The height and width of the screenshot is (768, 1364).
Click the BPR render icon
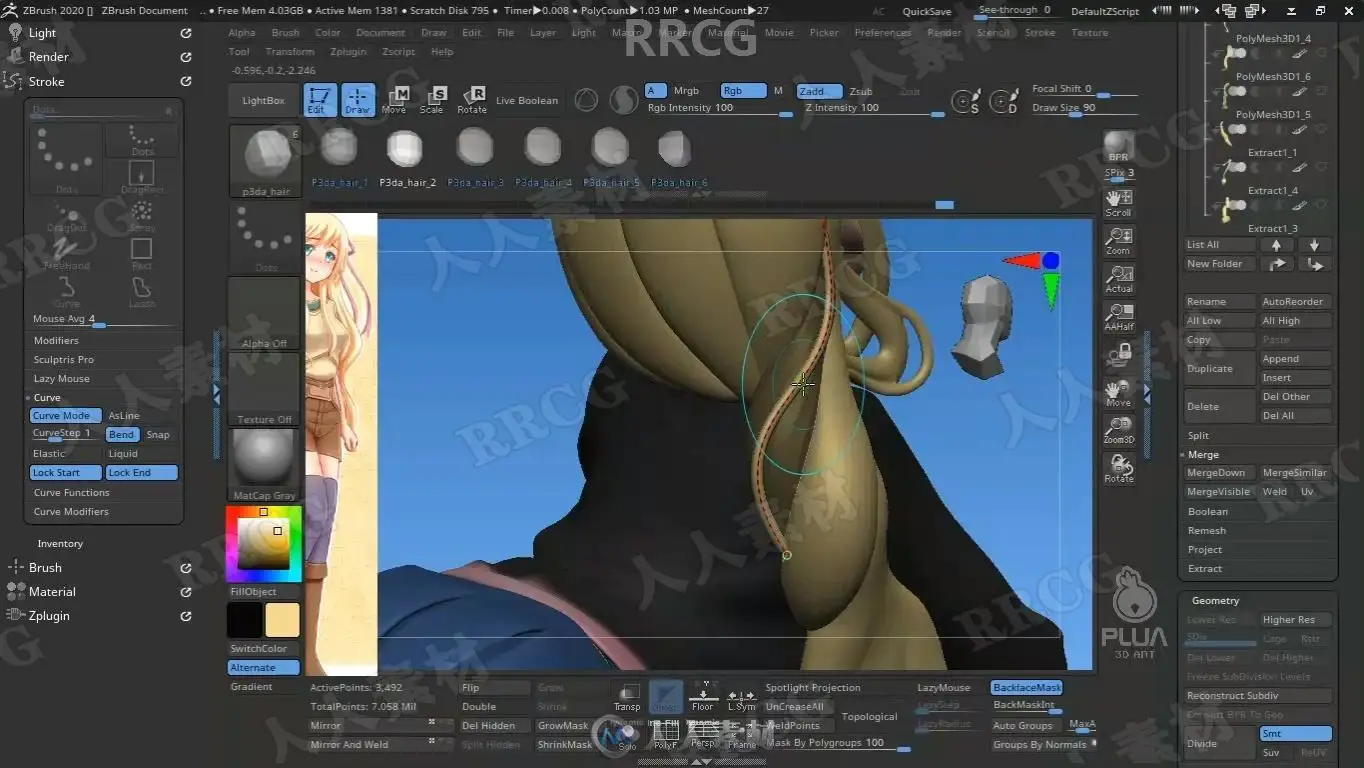coord(1119,147)
